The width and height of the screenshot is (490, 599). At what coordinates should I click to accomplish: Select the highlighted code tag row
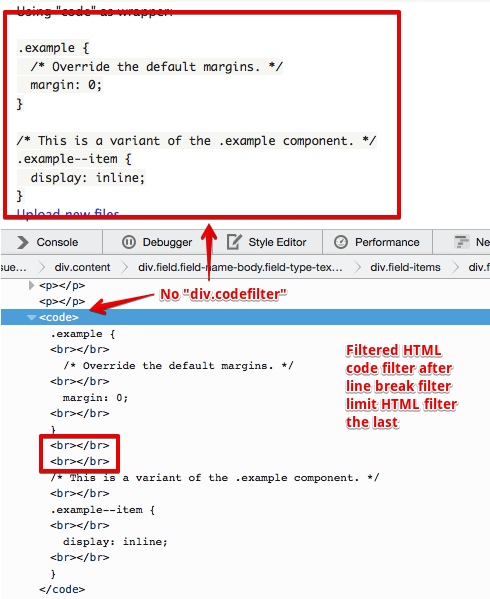(x=245, y=317)
